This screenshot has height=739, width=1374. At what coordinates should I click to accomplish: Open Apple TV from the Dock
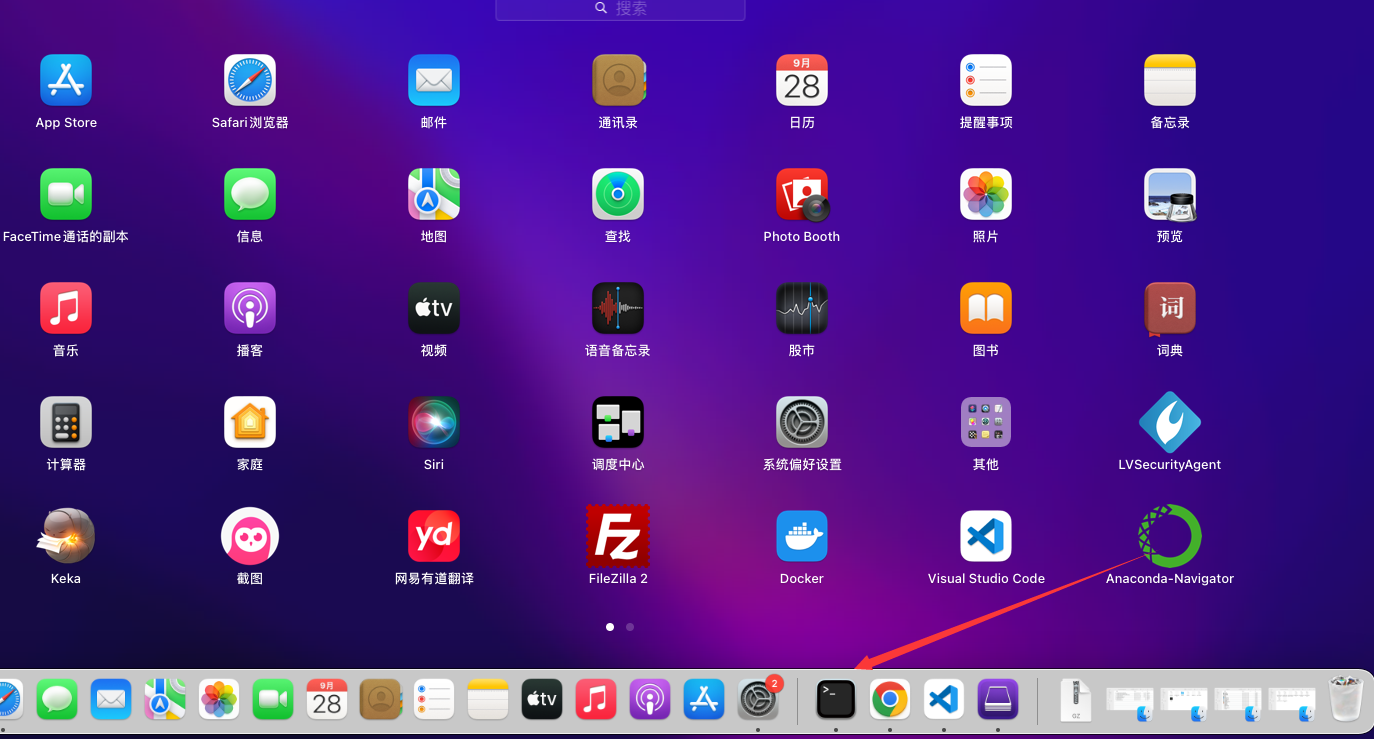(x=542, y=699)
